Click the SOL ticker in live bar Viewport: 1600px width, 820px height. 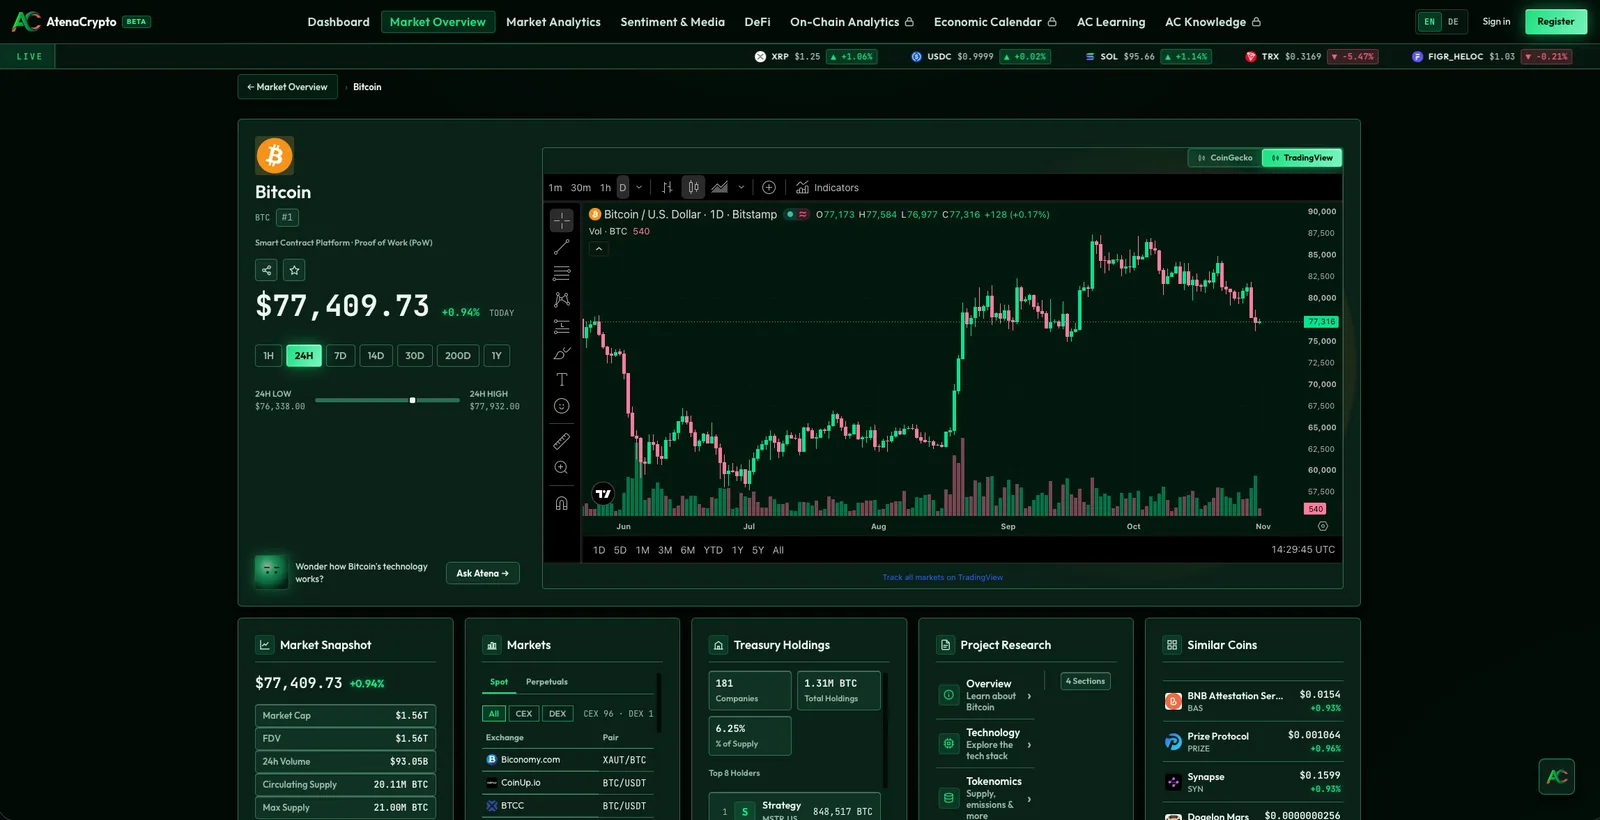pos(1147,57)
